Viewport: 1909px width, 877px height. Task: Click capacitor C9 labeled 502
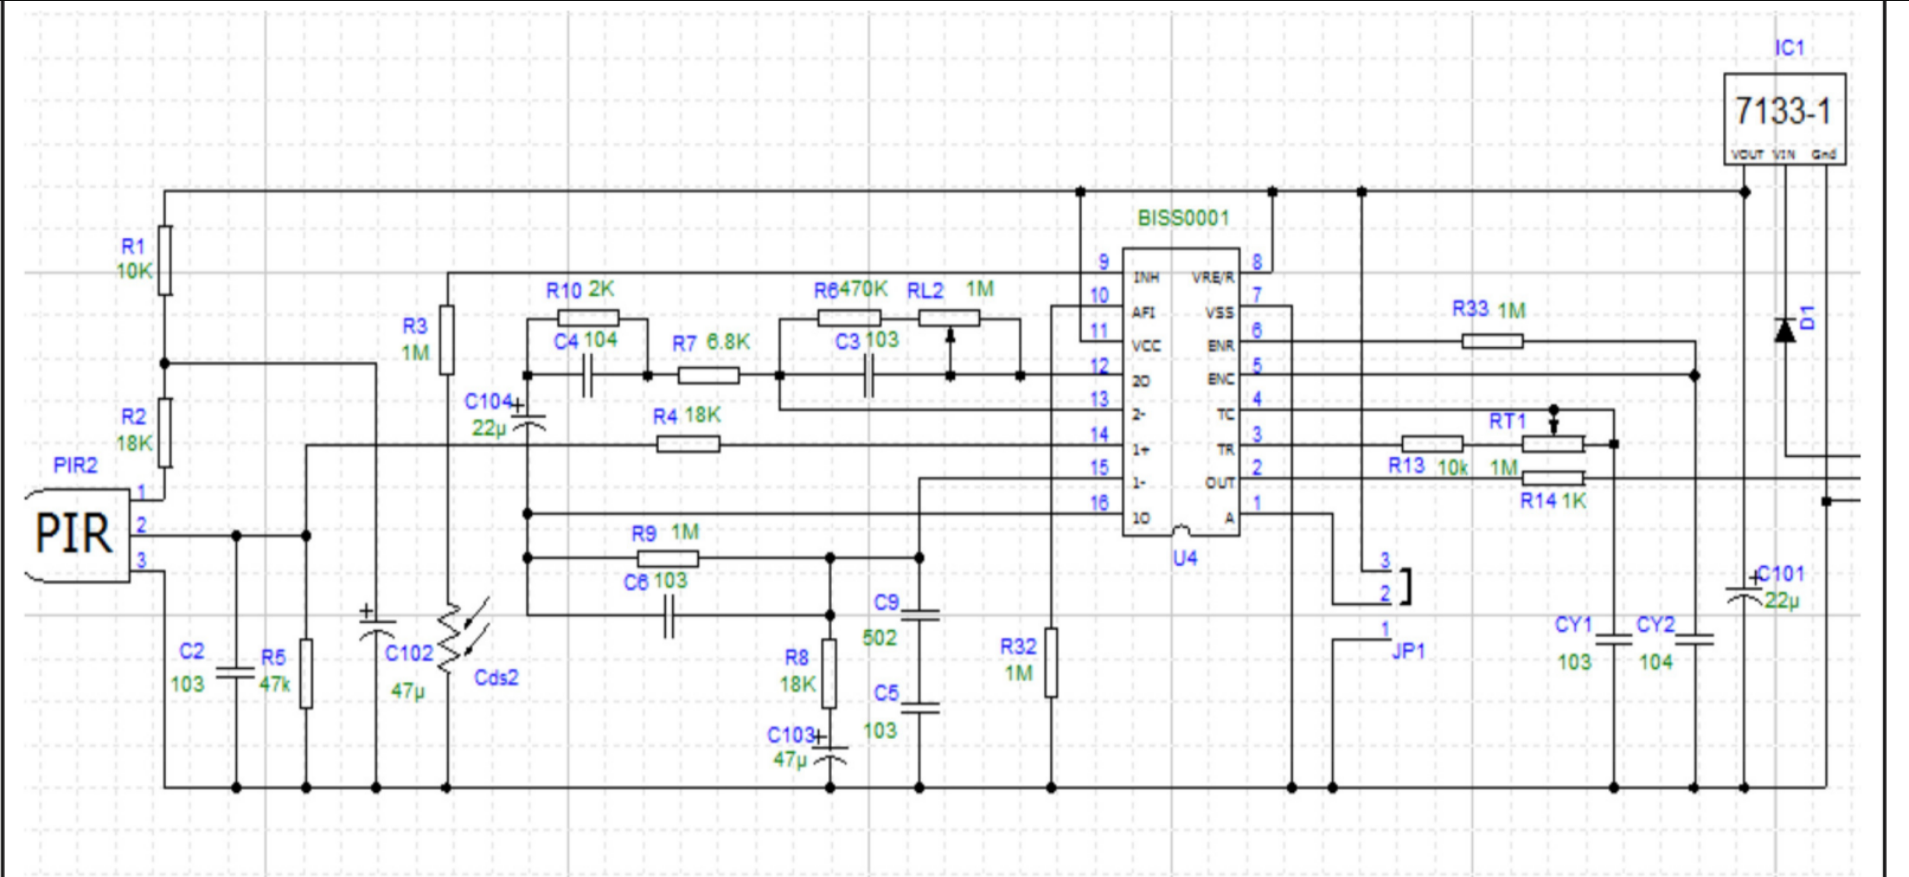(919, 615)
